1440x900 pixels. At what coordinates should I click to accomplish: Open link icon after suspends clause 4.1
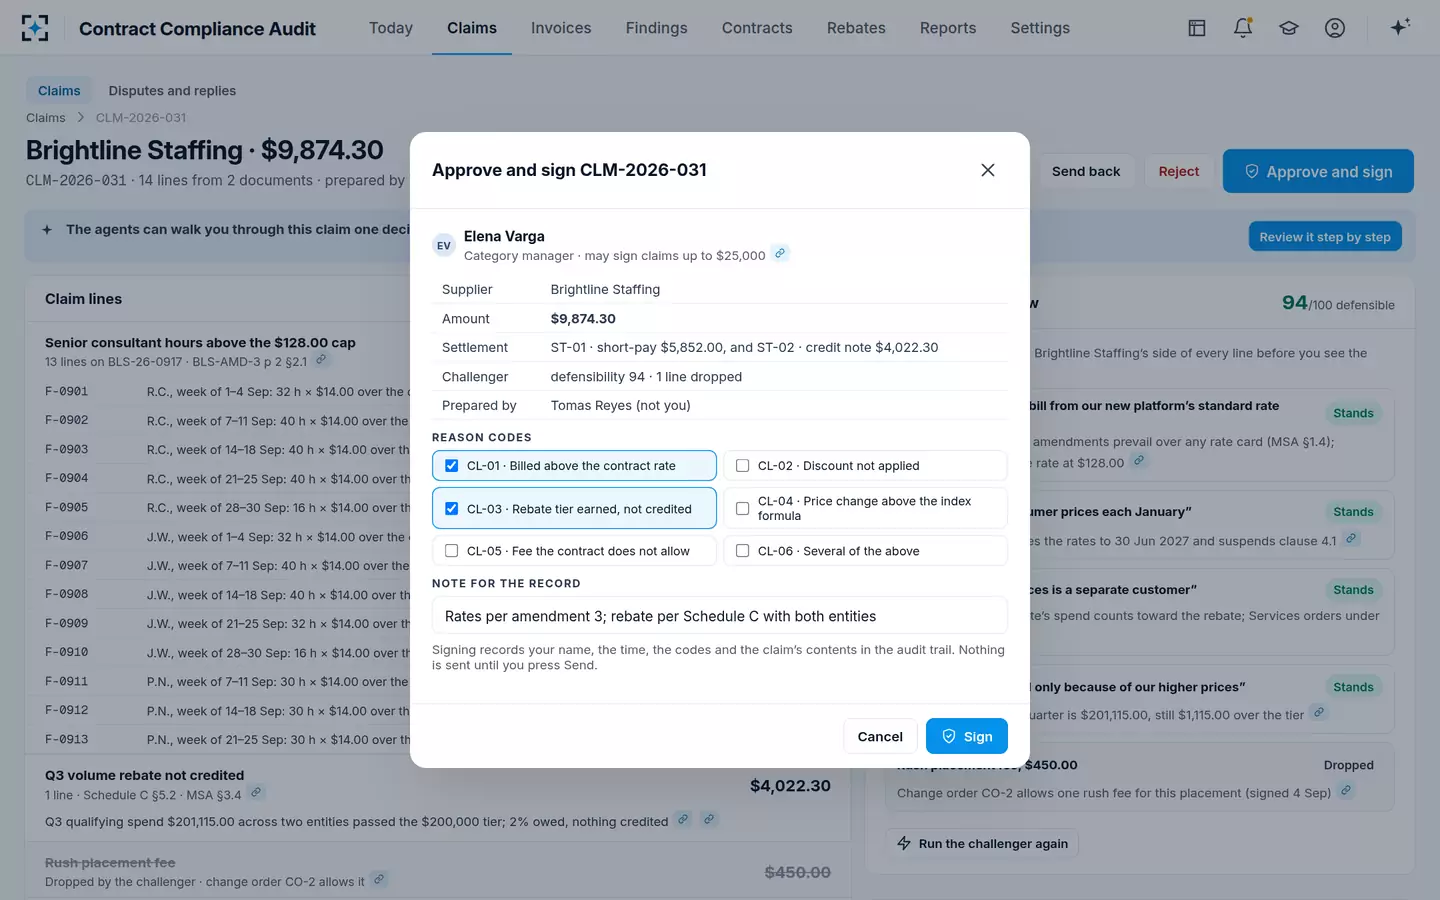click(x=1351, y=539)
